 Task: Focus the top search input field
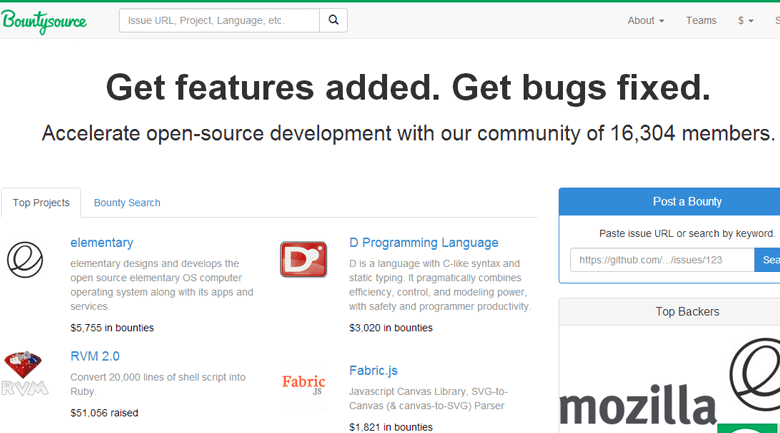coord(219,20)
